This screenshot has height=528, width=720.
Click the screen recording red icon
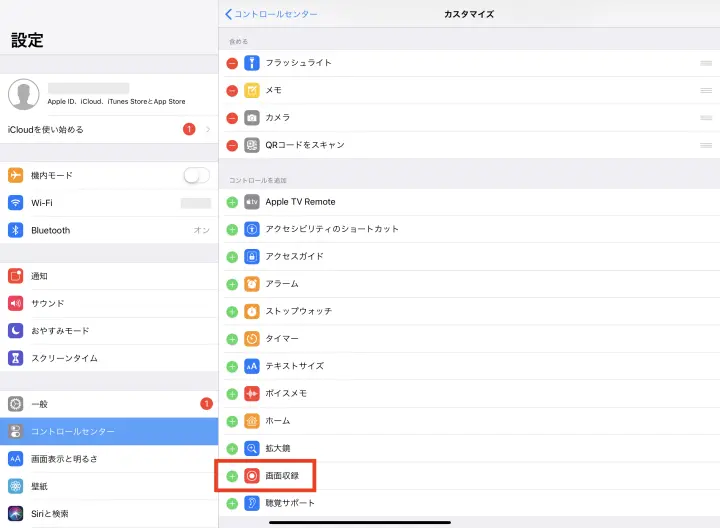(x=252, y=476)
